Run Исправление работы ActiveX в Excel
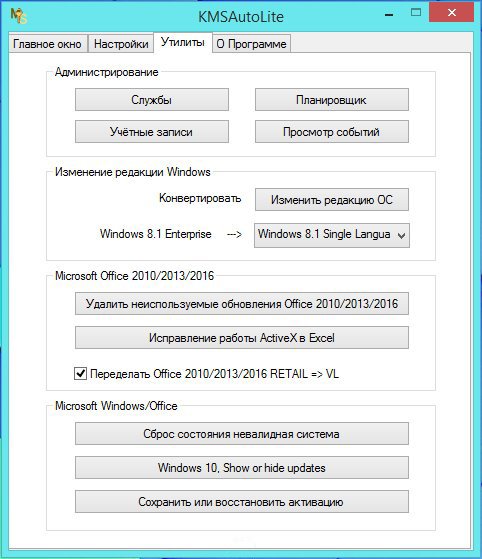482x559 pixels. pos(242,338)
